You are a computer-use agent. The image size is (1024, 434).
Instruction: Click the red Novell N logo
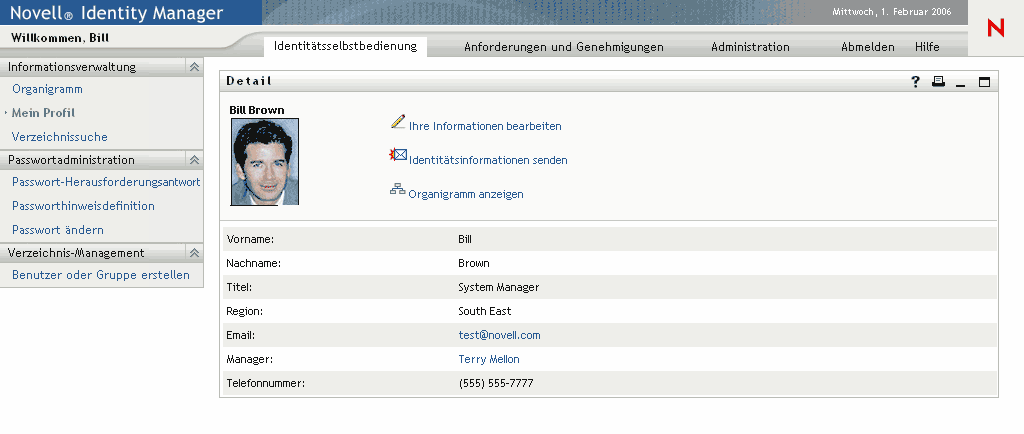coord(996,28)
